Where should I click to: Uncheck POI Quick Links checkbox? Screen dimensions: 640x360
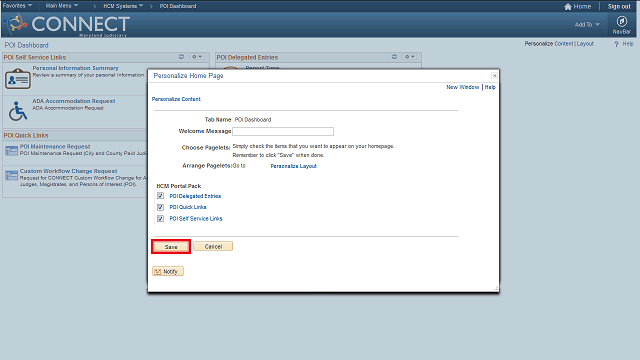click(x=160, y=207)
